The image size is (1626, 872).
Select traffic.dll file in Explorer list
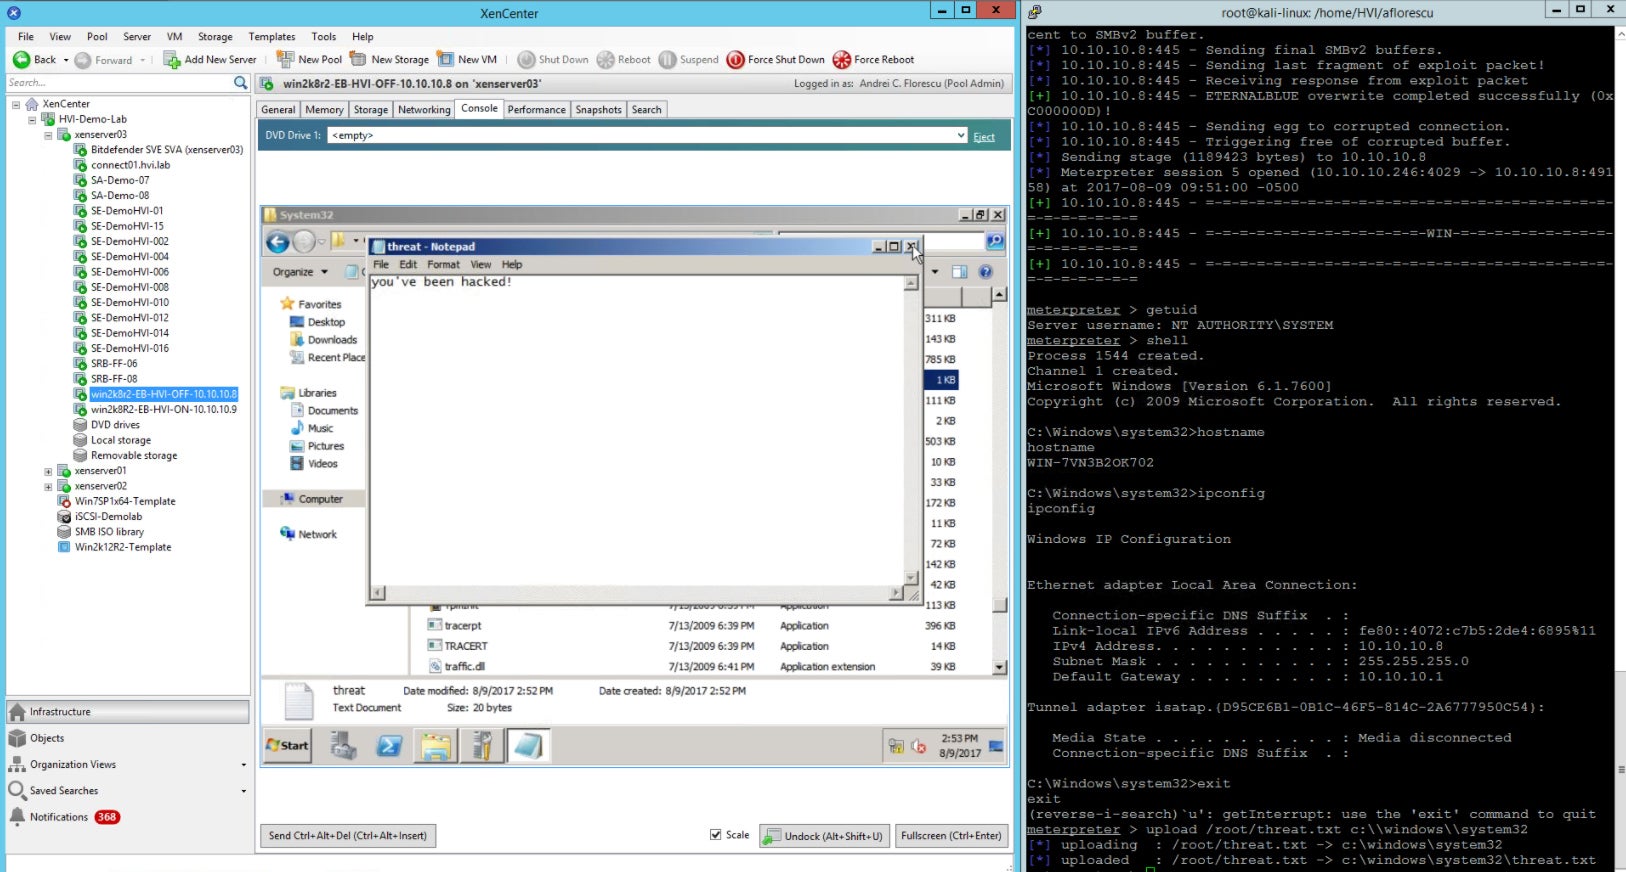click(465, 667)
